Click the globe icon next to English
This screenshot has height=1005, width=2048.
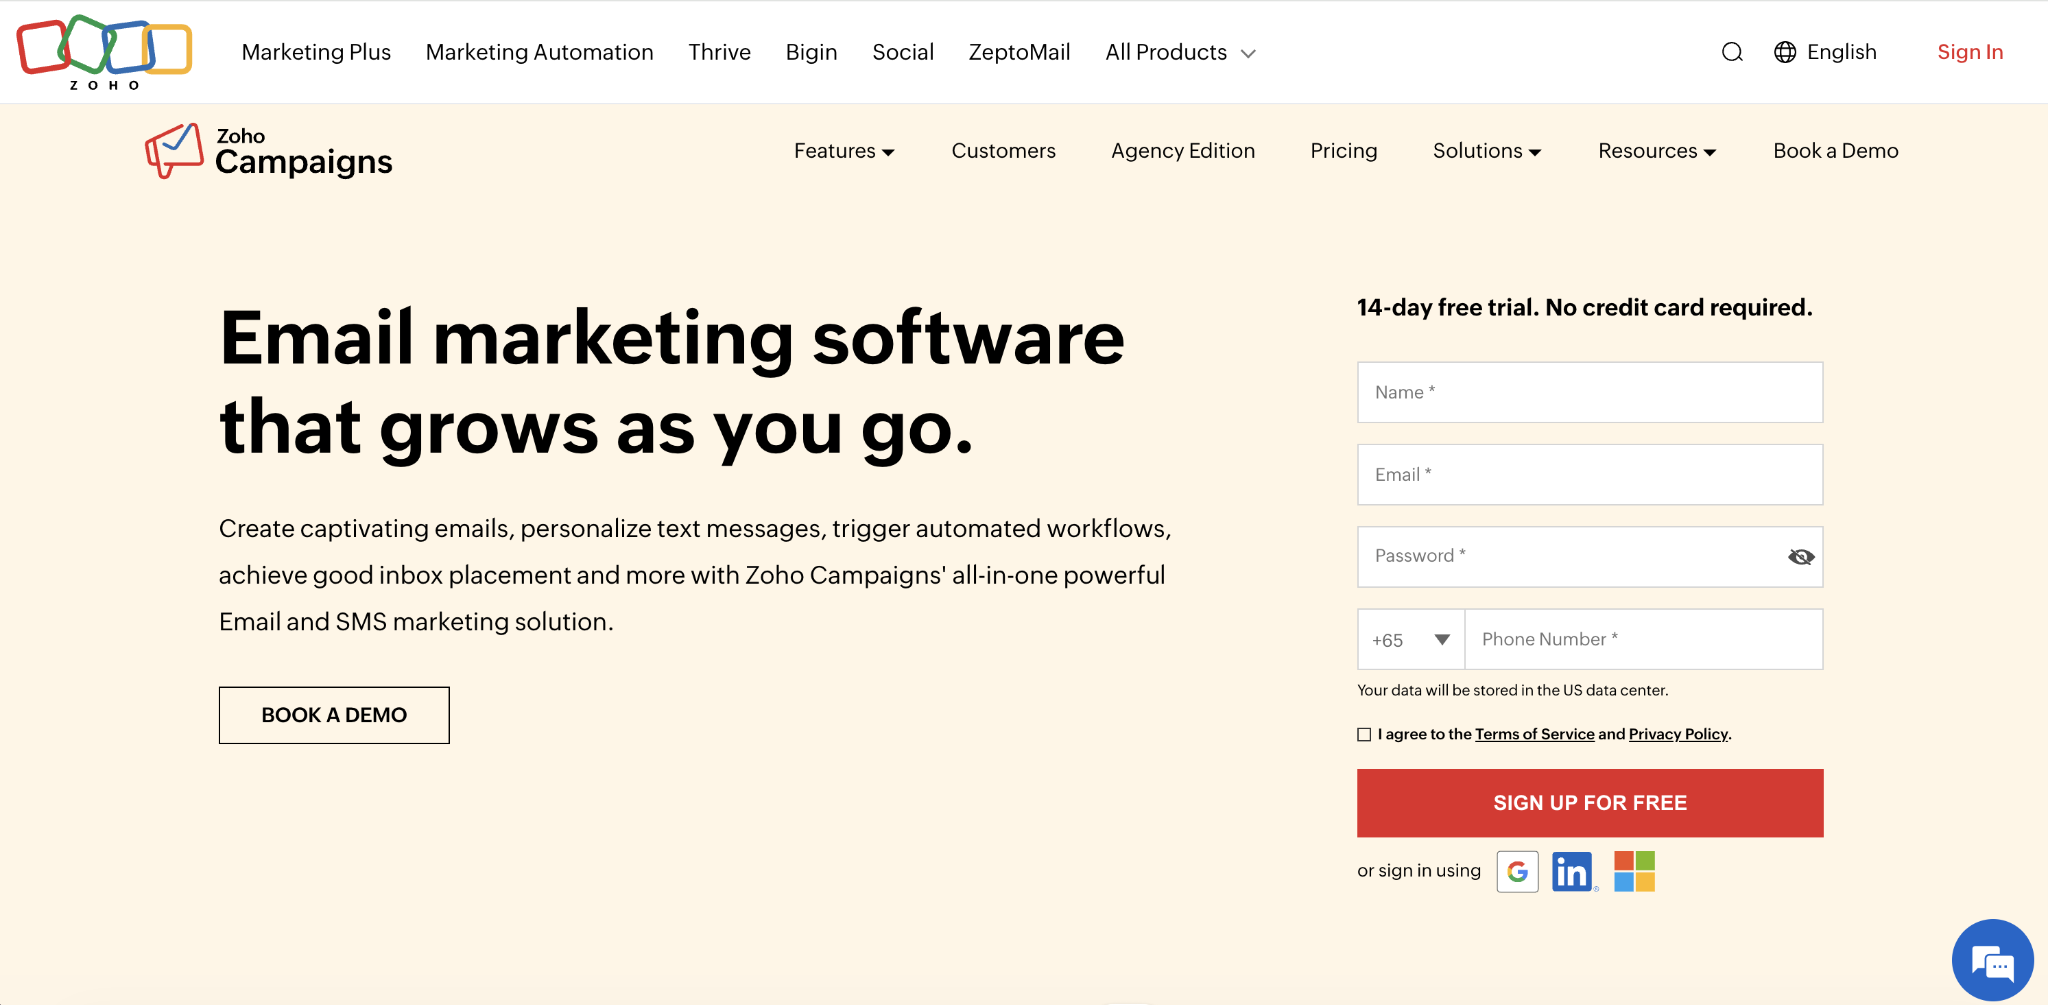1786,52
